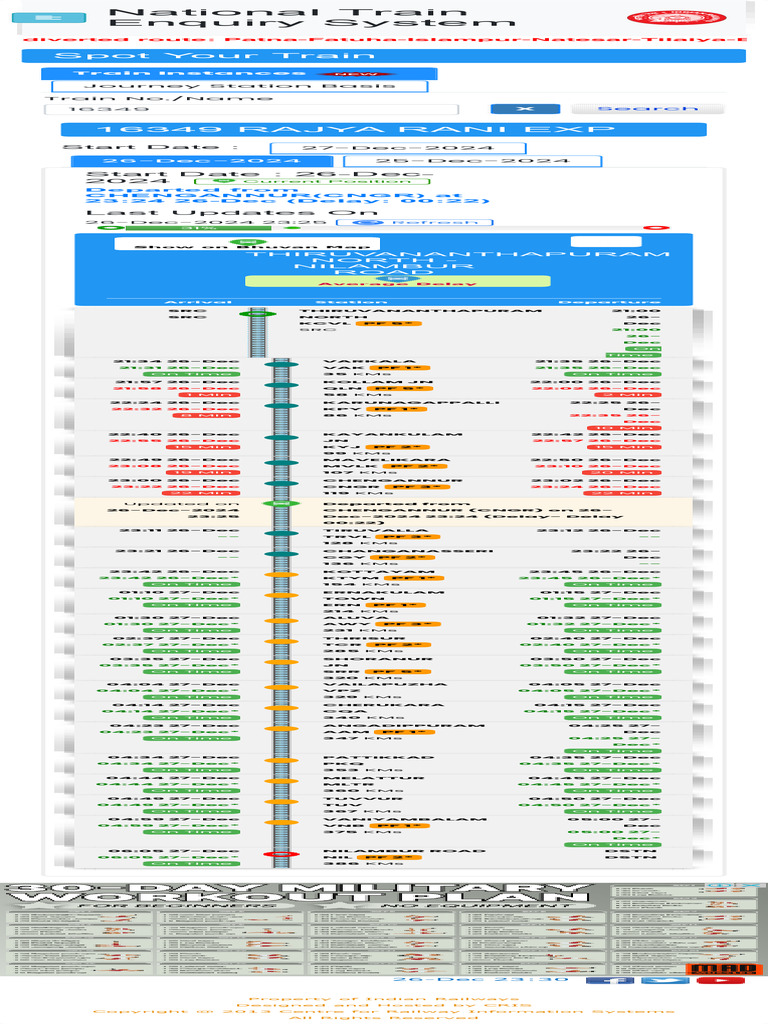Click Kollam Jn 1 Min arrival delay badge
The width and height of the screenshot is (768, 1024).
click(x=210, y=394)
